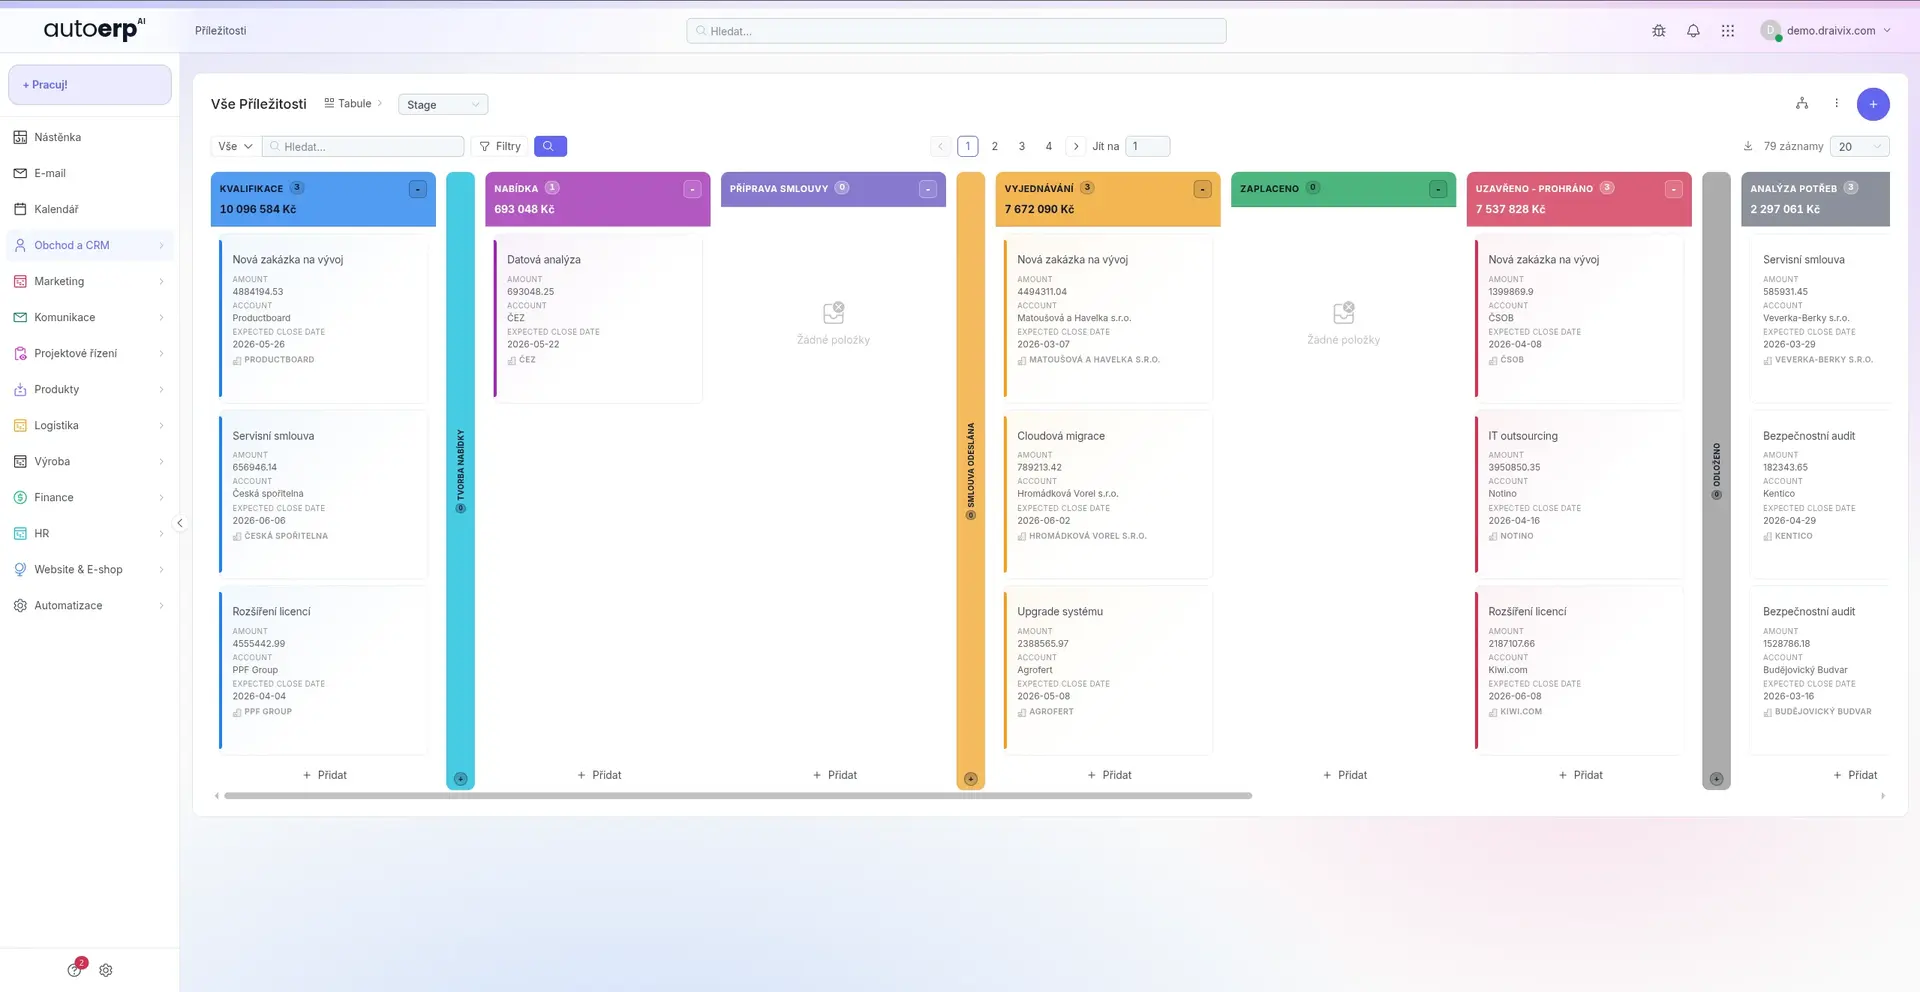
Task: Click the round blue add-record plus button
Action: click(x=1872, y=104)
